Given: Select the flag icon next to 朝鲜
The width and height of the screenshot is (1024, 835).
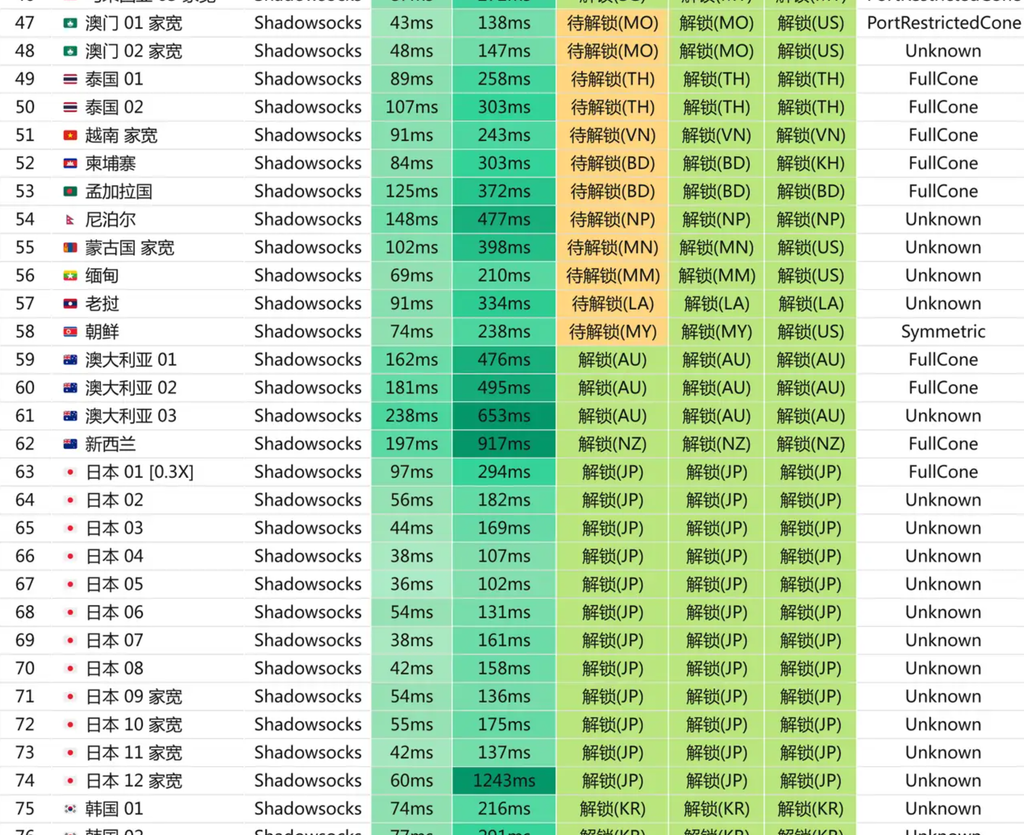Looking at the screenshot, I should [70, 332].
